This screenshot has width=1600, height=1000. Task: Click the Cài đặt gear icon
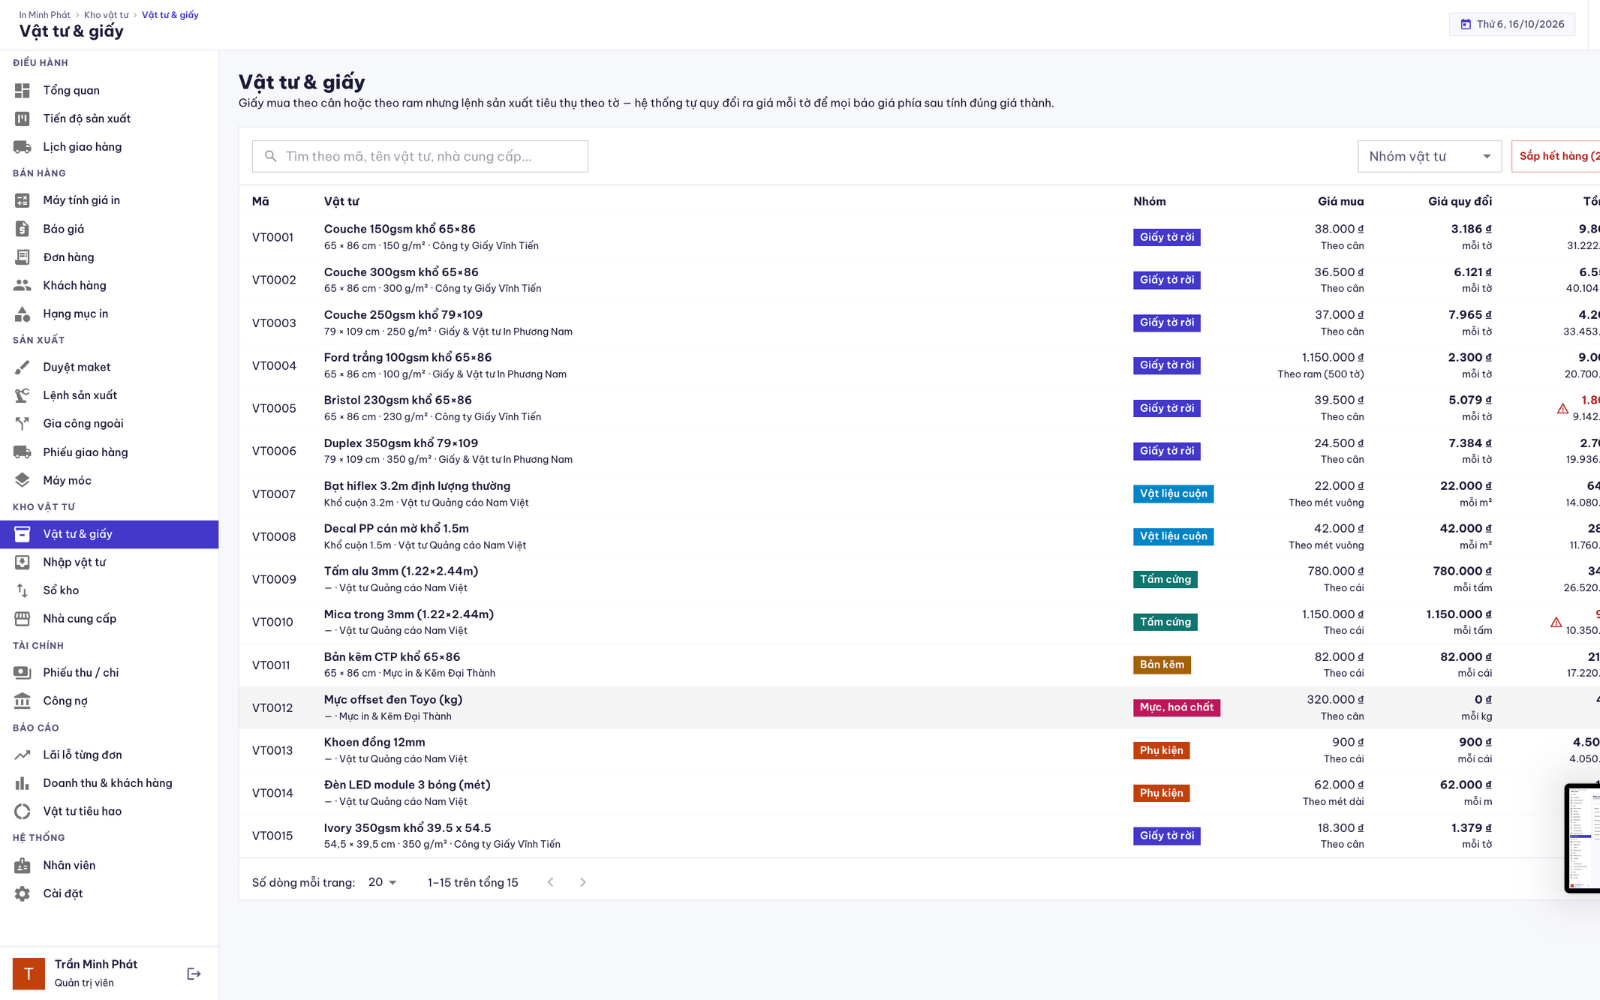(22, 893)
